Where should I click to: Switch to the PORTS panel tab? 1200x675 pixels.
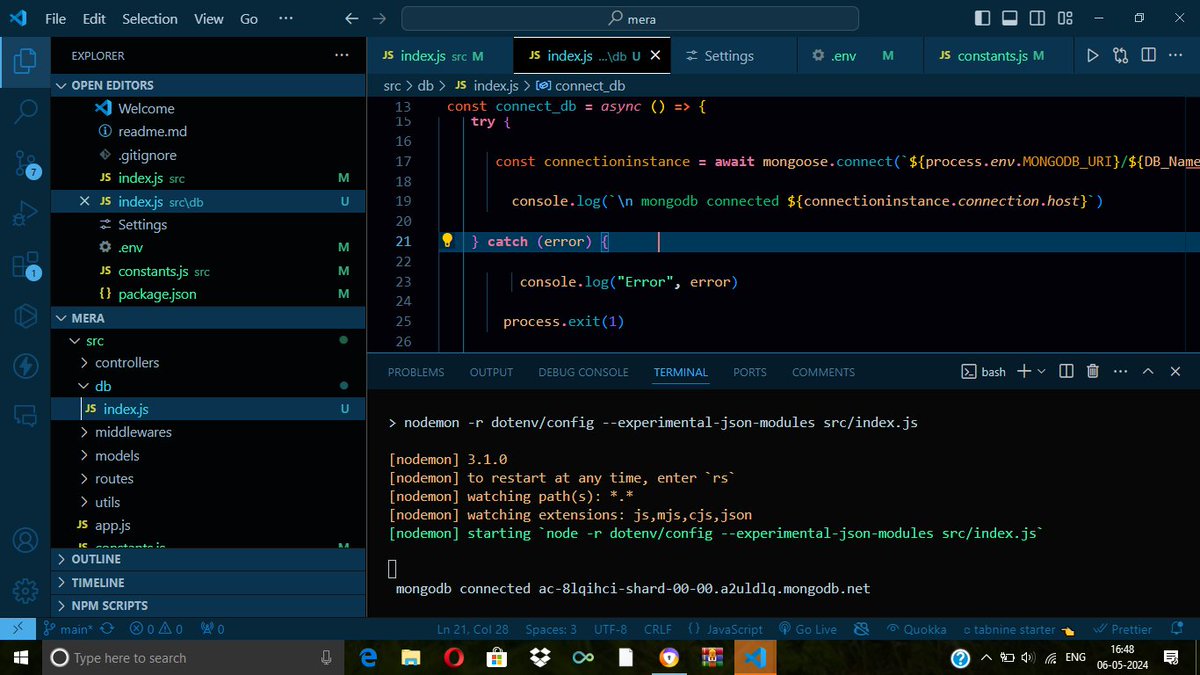click(750, 372)
